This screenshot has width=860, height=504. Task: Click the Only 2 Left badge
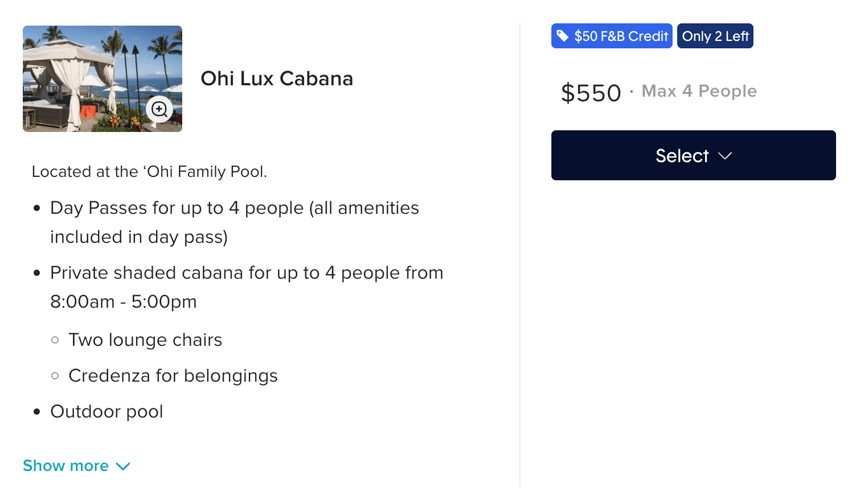[715, 36]
